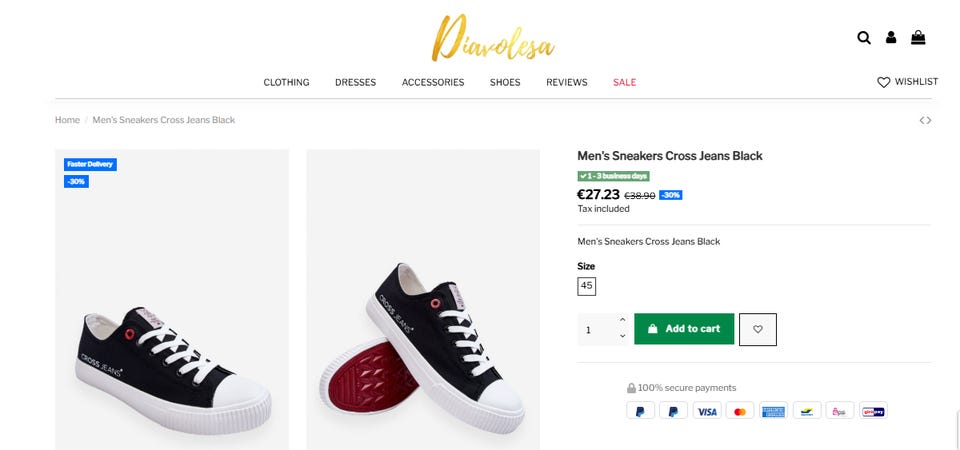960x450 pixels.
Task: Click the American Express payment icon
Action: [x=773, y=411]
